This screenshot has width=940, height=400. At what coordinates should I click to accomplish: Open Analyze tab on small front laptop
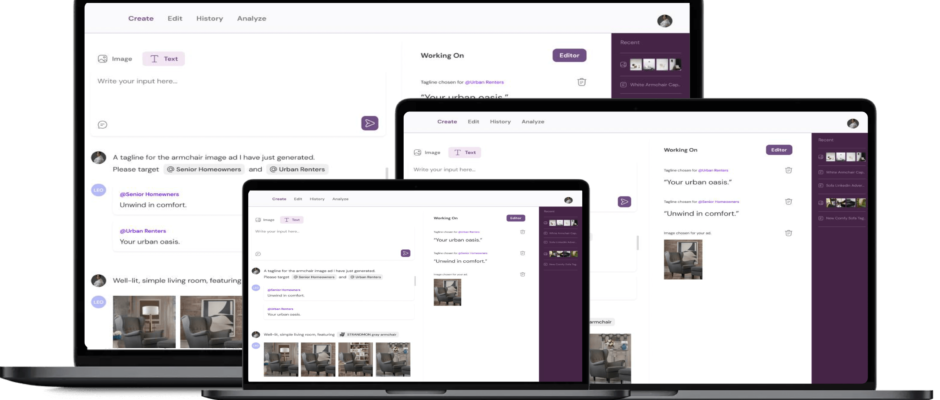pos(340,199)
